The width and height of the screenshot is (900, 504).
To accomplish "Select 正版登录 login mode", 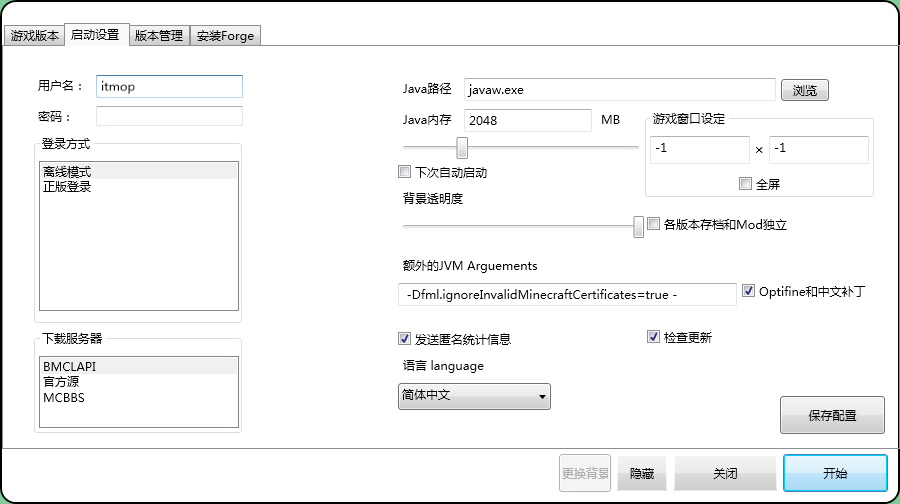I will point(68,187).
